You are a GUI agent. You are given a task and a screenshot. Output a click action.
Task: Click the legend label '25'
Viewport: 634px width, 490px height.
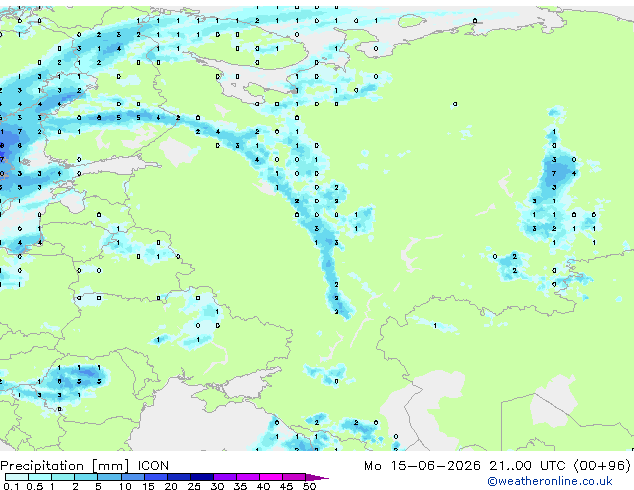click(194, 486)
